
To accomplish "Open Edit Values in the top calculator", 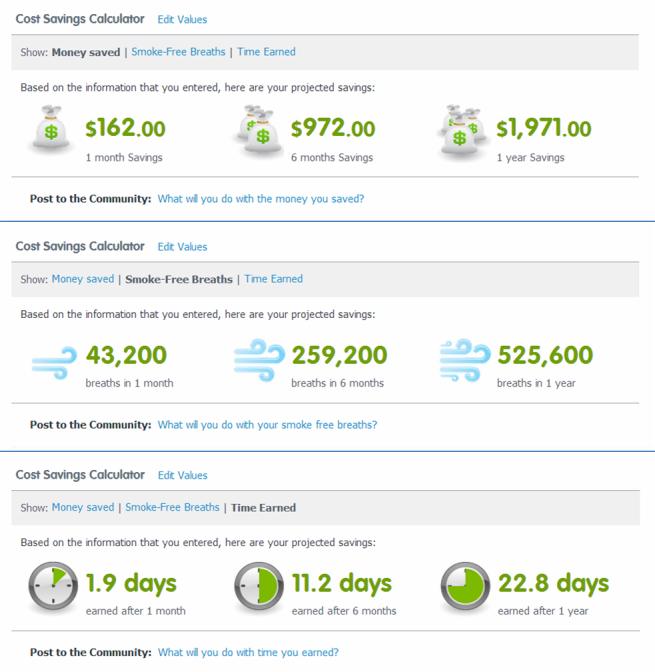I will click(x=182, y=20).
